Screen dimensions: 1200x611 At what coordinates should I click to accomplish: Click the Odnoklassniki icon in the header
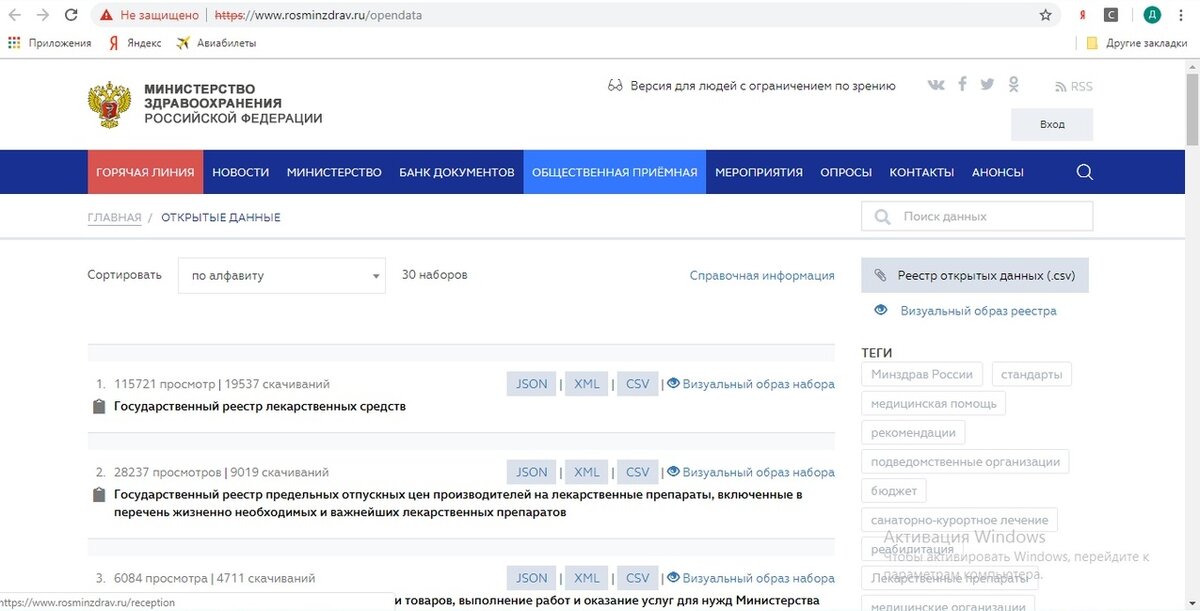pos(1013,84)
